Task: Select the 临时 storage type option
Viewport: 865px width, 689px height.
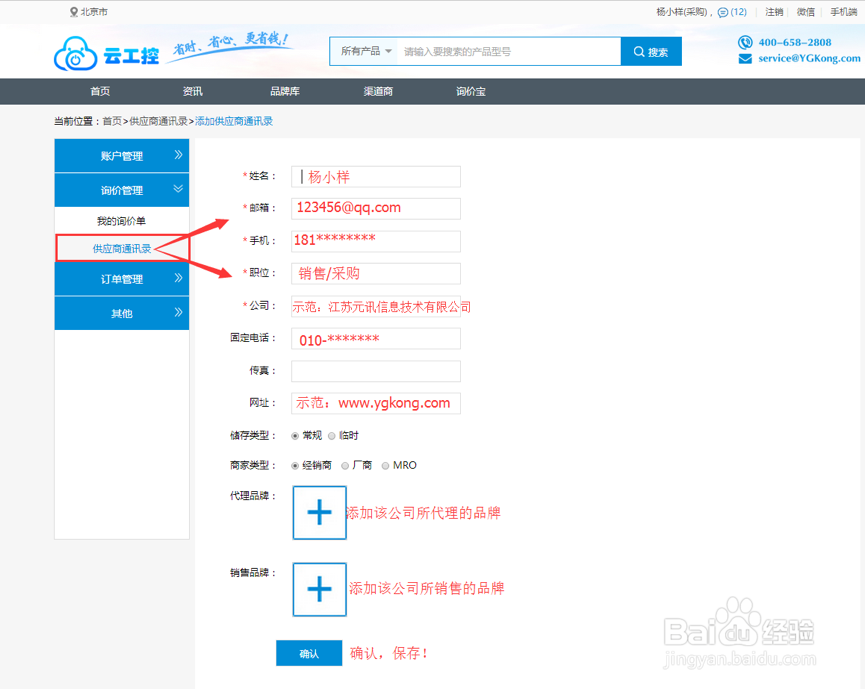Action: (330, 435)
